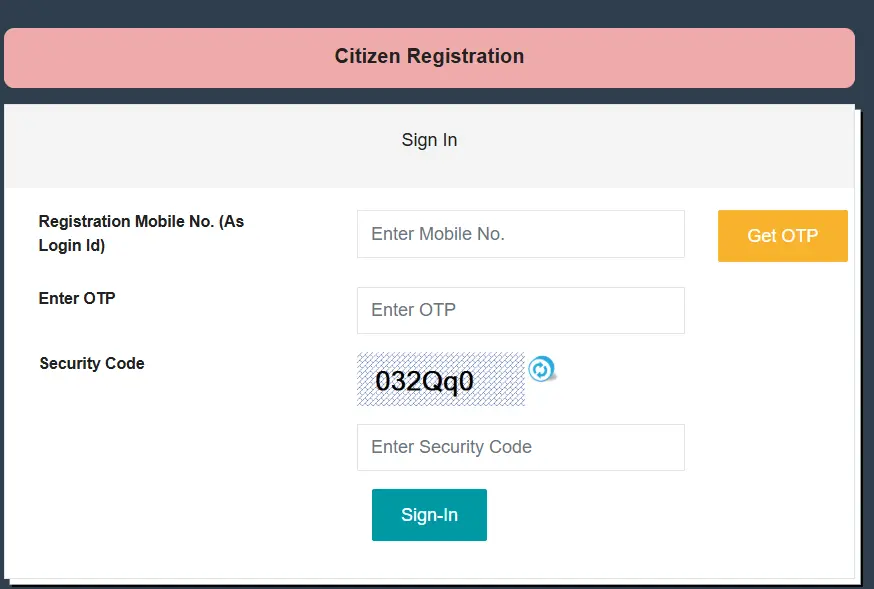Screen dimensions: 874x589
Task: Click the Sign In section heading
Action: click(x=429, y=140)
